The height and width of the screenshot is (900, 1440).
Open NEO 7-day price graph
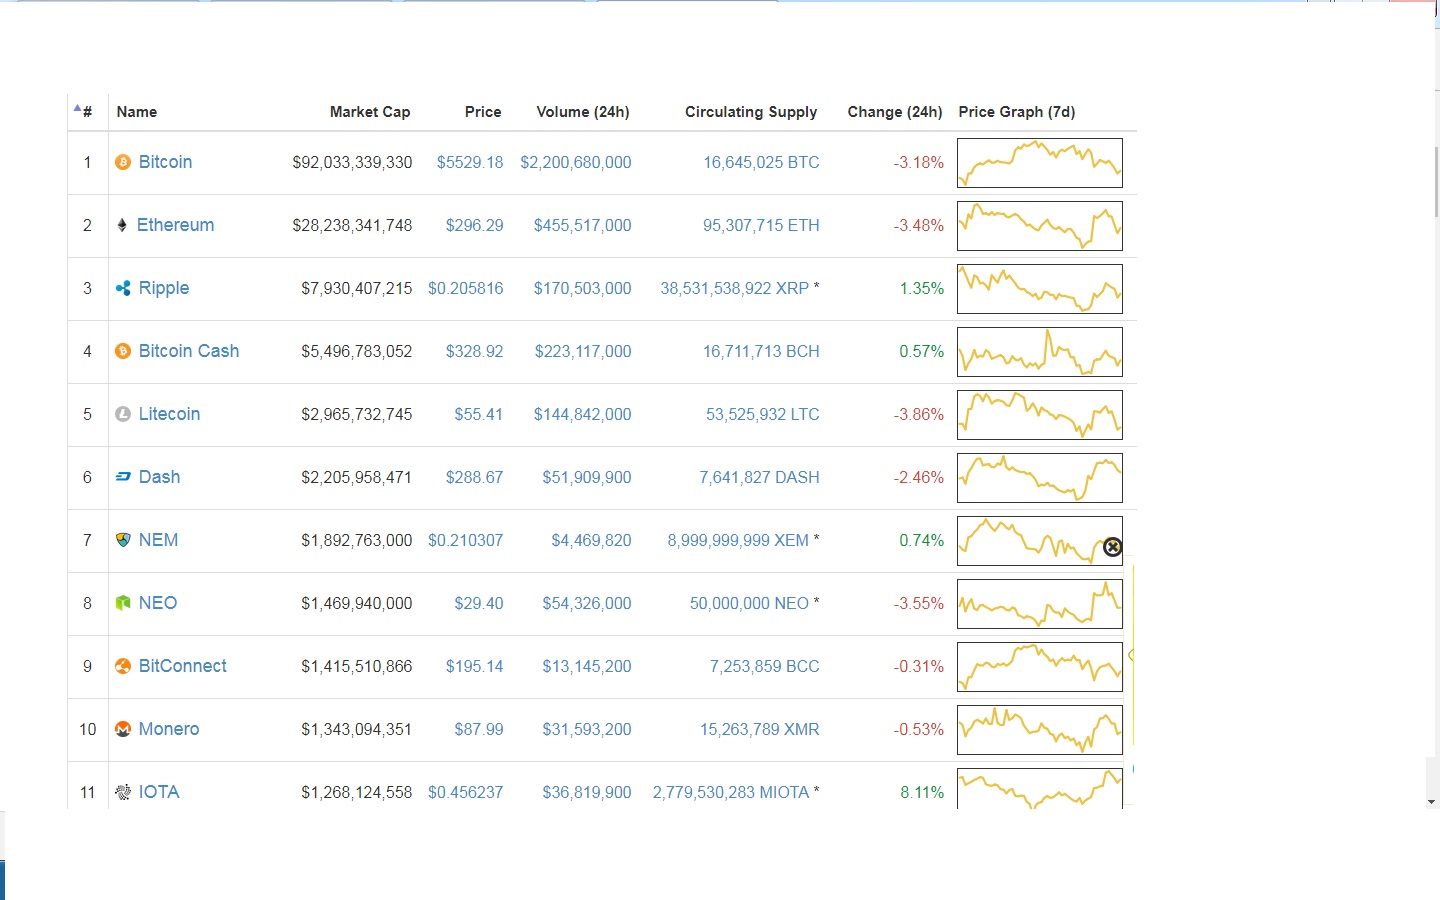(x=1040, y=604)
